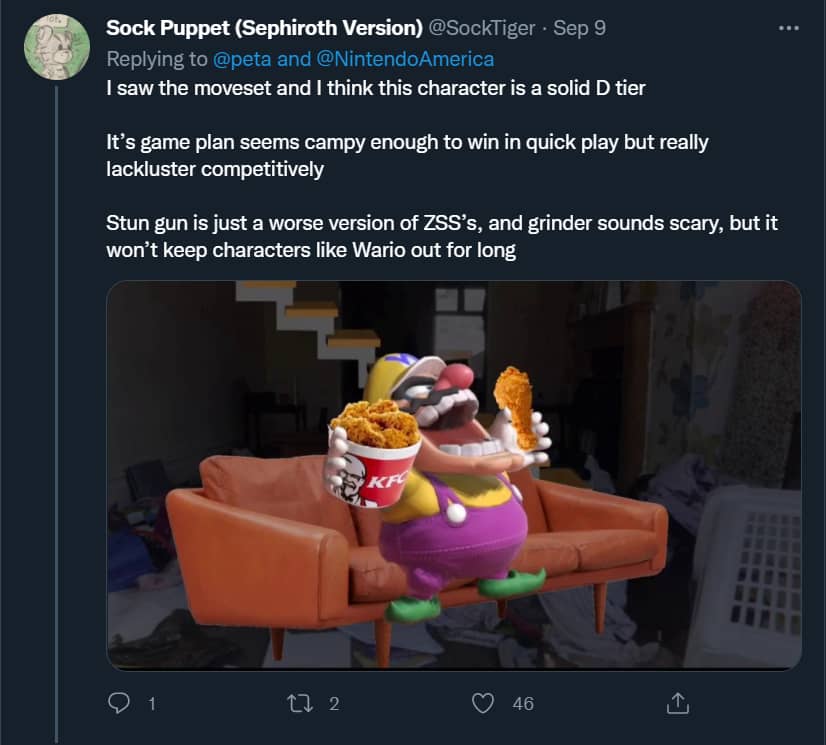Click the reply speech bubble icon

(x=120, y=703)
